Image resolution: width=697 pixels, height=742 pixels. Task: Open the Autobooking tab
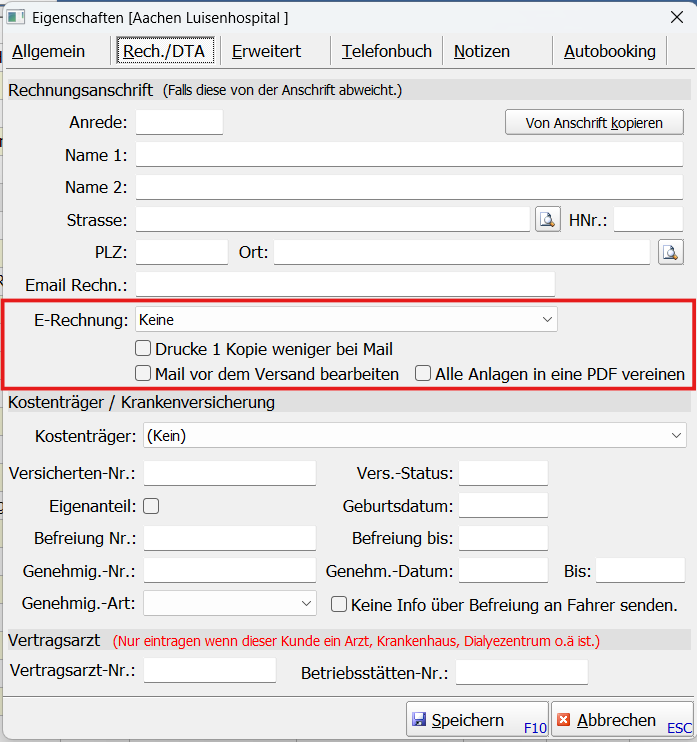(x=609, y=52)
